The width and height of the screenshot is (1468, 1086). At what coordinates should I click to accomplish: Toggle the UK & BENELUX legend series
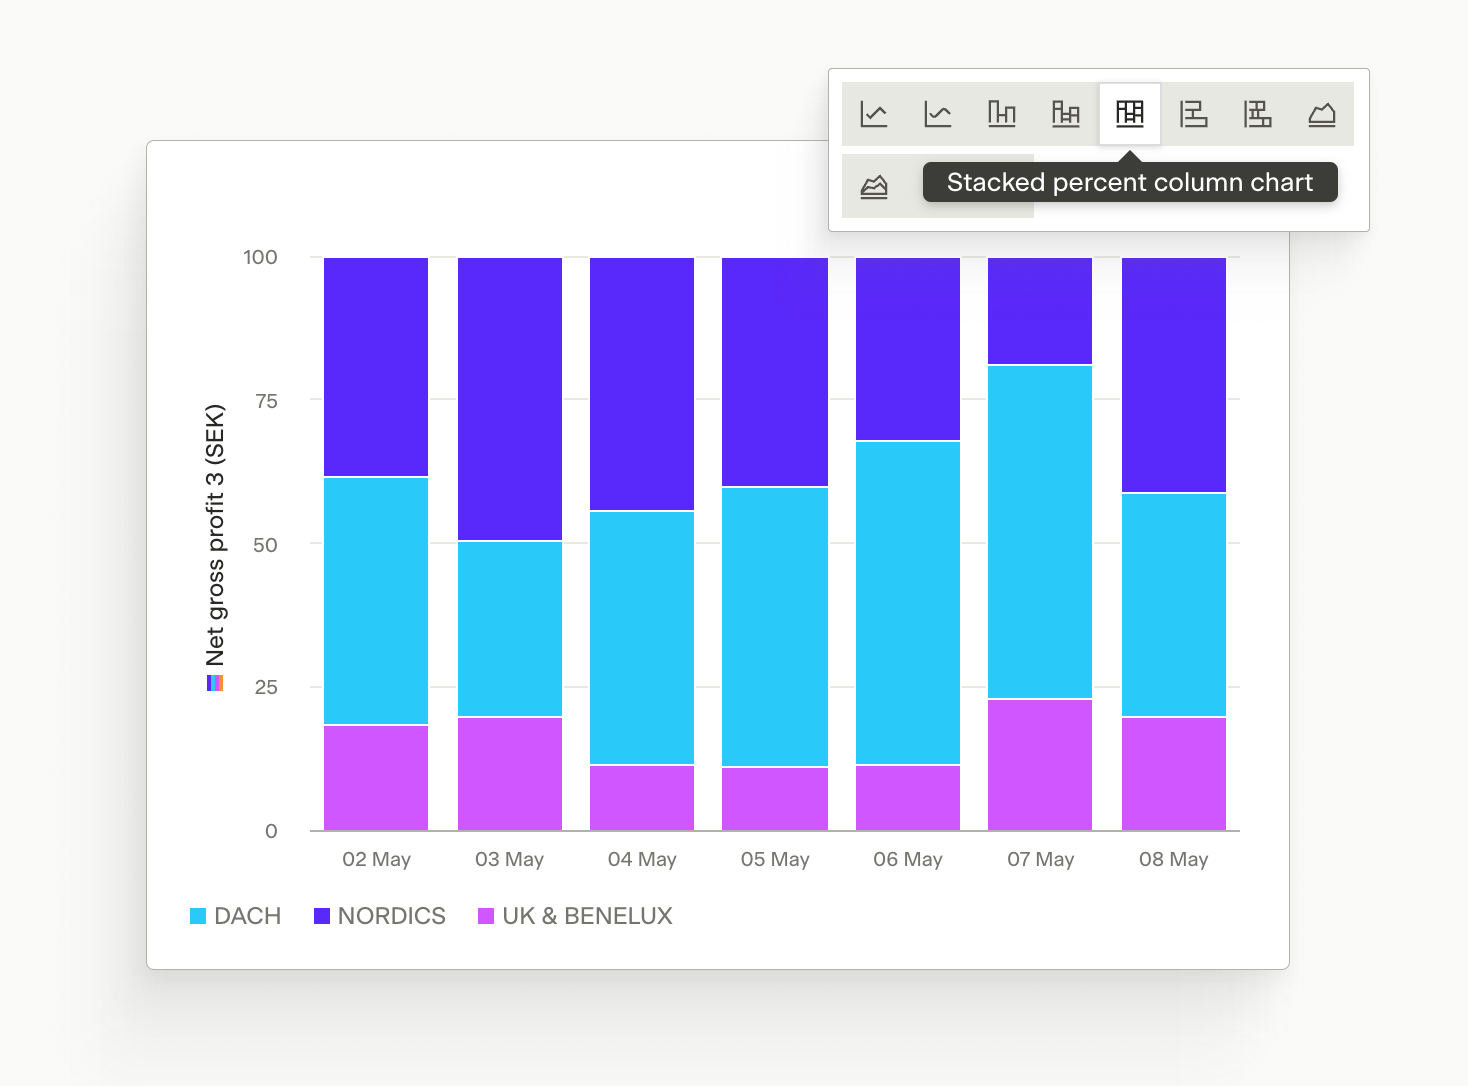[x=575, y=916]
